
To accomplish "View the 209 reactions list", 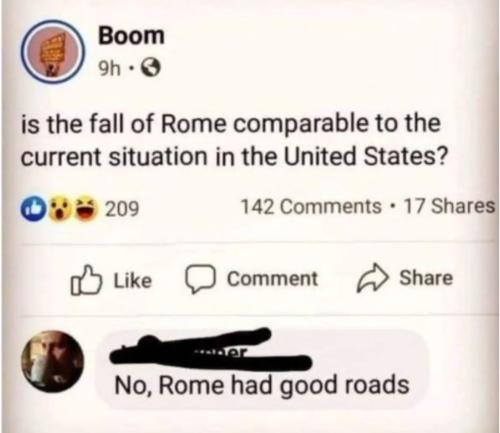I will [122, 209].
